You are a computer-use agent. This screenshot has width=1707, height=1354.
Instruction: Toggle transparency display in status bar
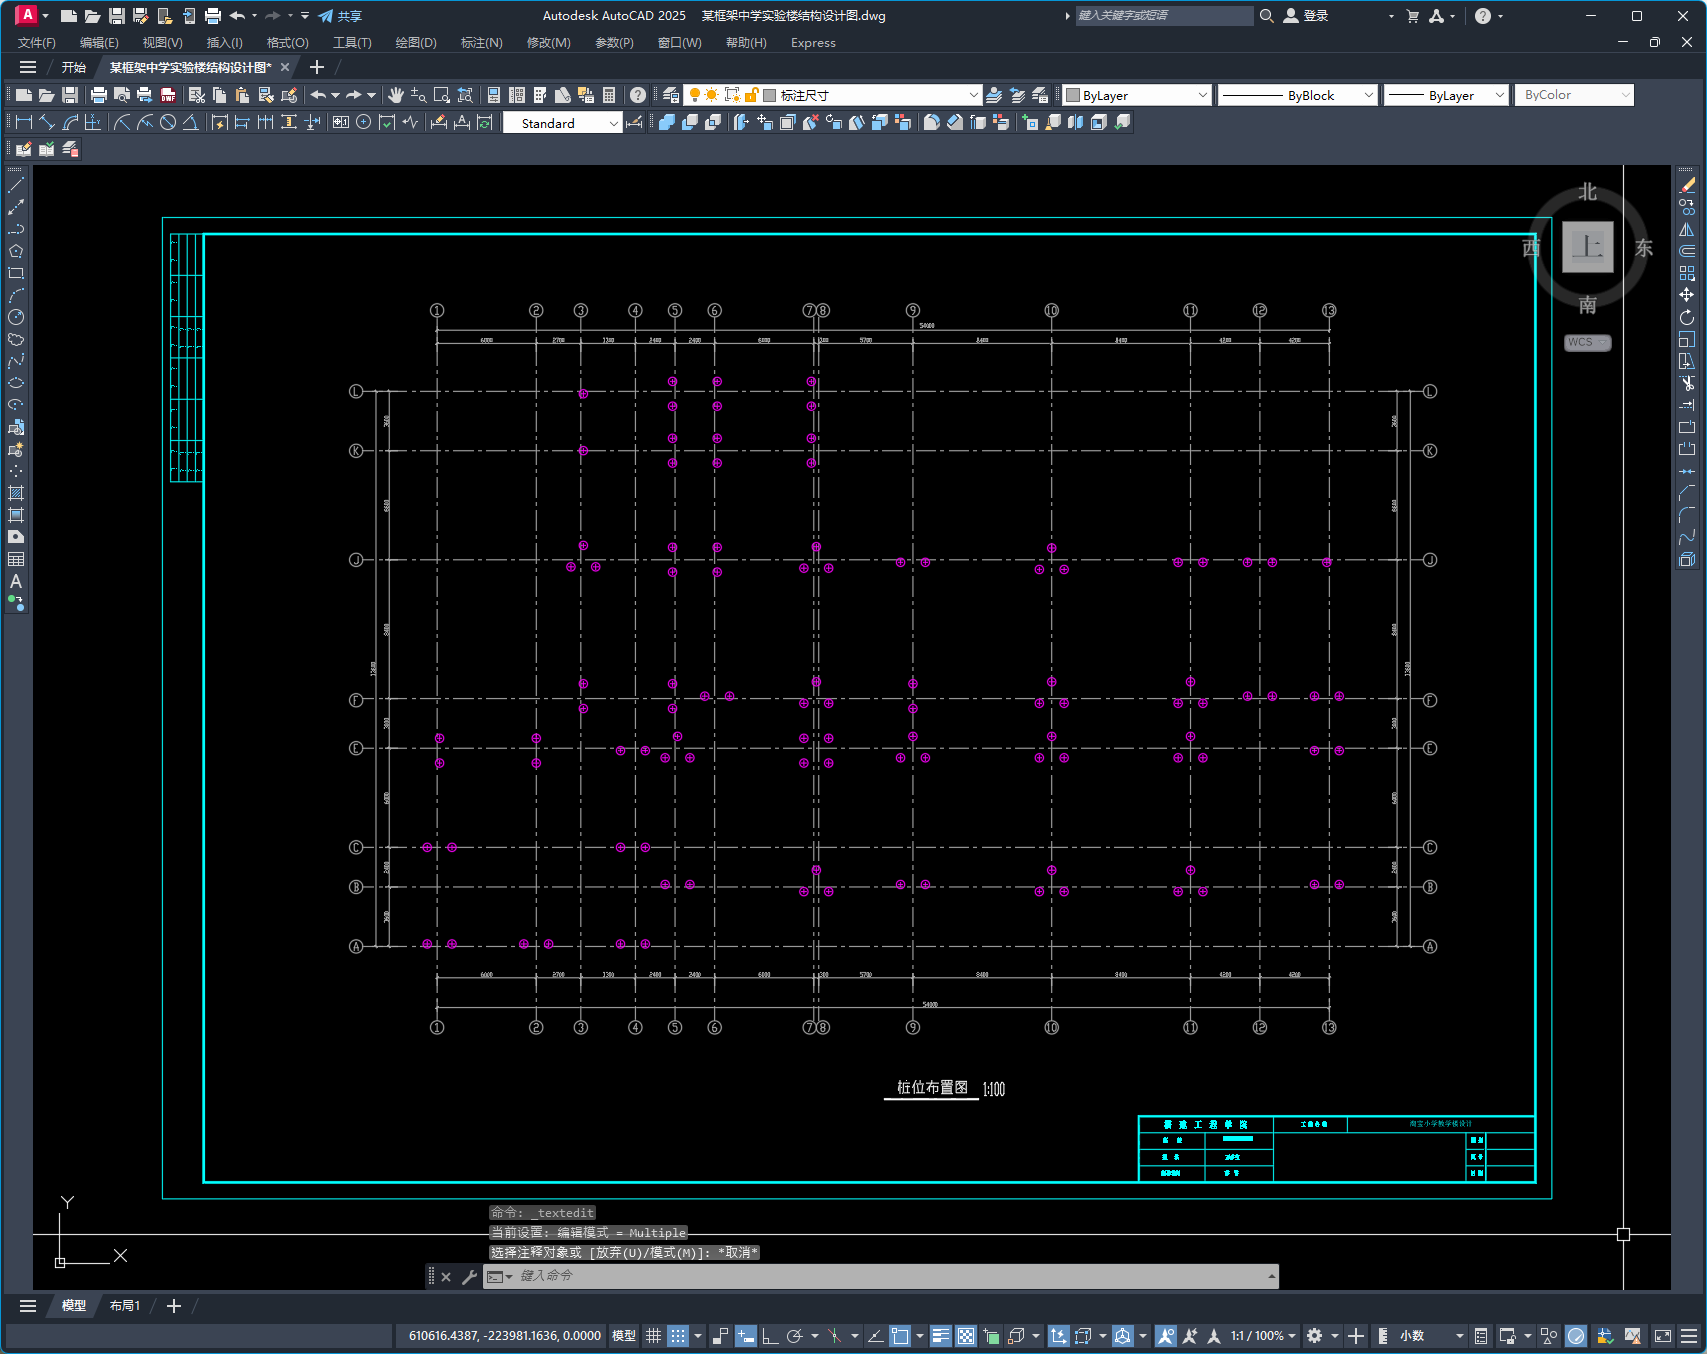pyautogui.click(x=966, y=1336)
